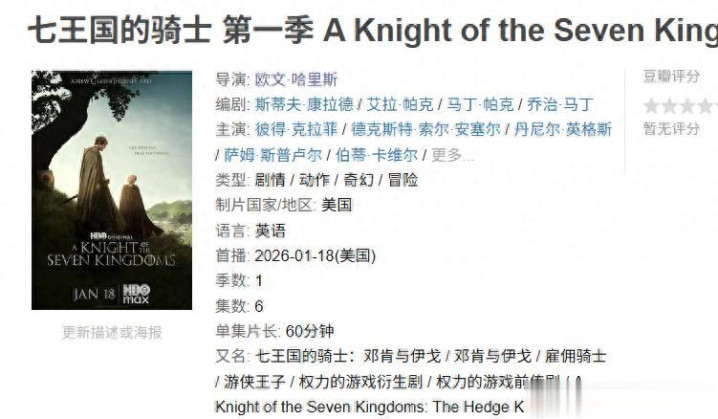Click the third rating star

687,106
